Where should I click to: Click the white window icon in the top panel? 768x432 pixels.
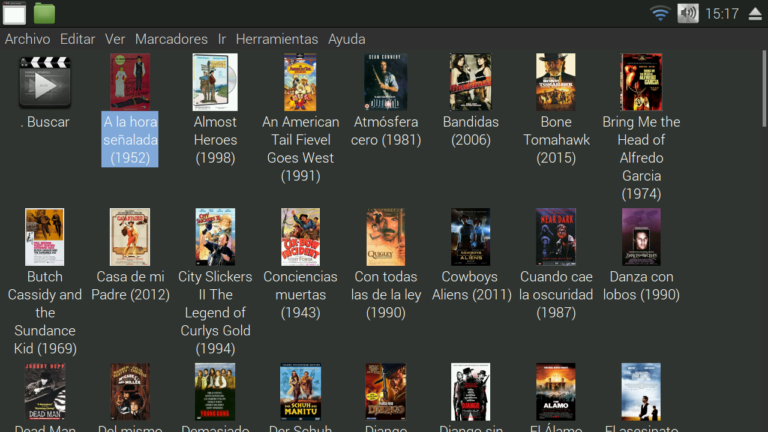[x=14, y=13]
